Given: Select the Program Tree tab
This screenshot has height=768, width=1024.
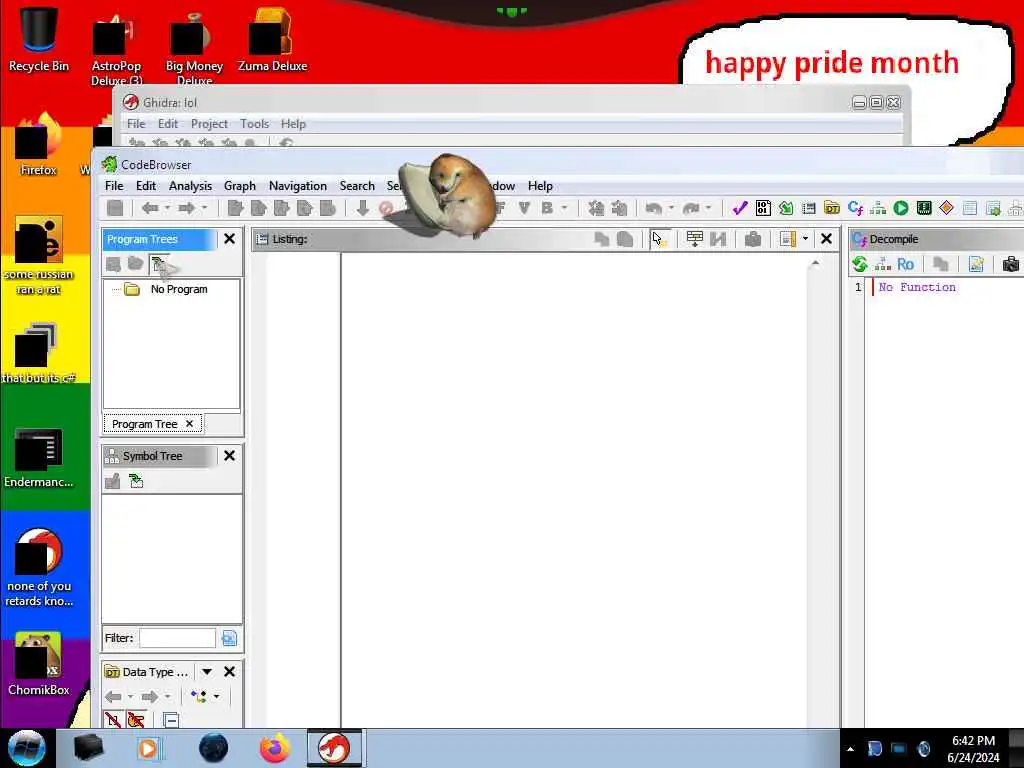Looking at the screenshot, I should click(144, 424).
